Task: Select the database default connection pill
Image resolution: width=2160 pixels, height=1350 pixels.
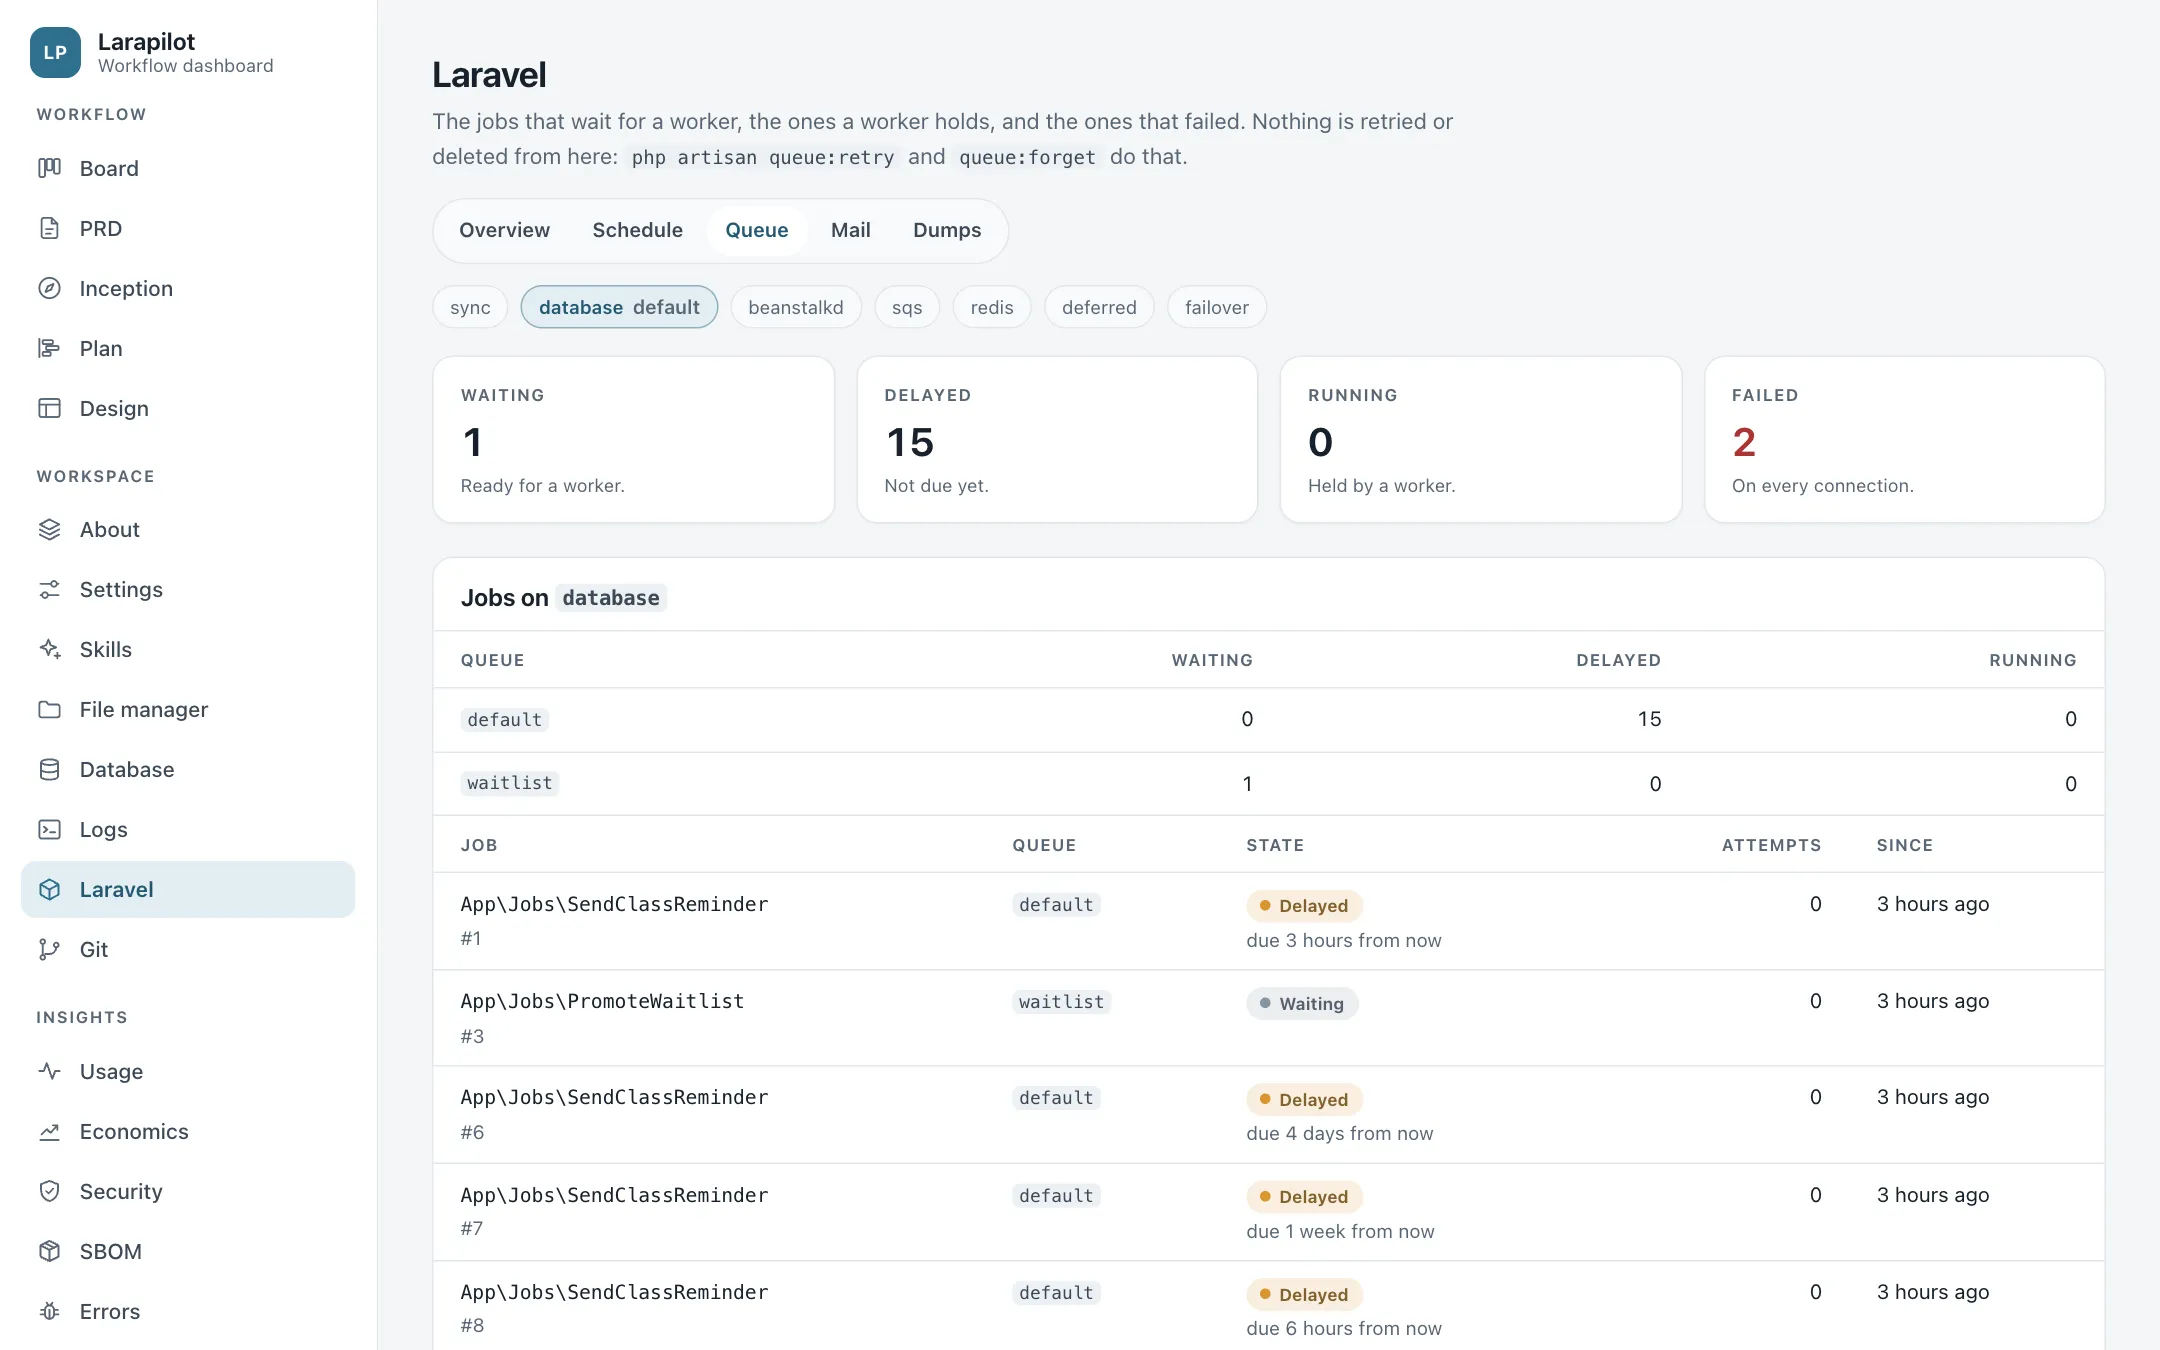Action: click(619, 307)
